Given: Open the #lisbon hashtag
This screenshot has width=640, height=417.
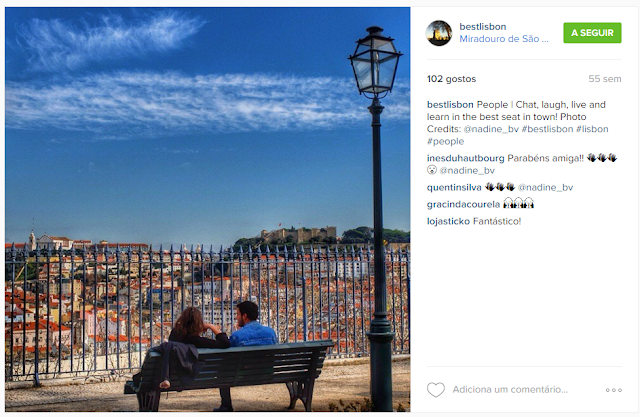Looking at the screenshot, I should 592,129.
